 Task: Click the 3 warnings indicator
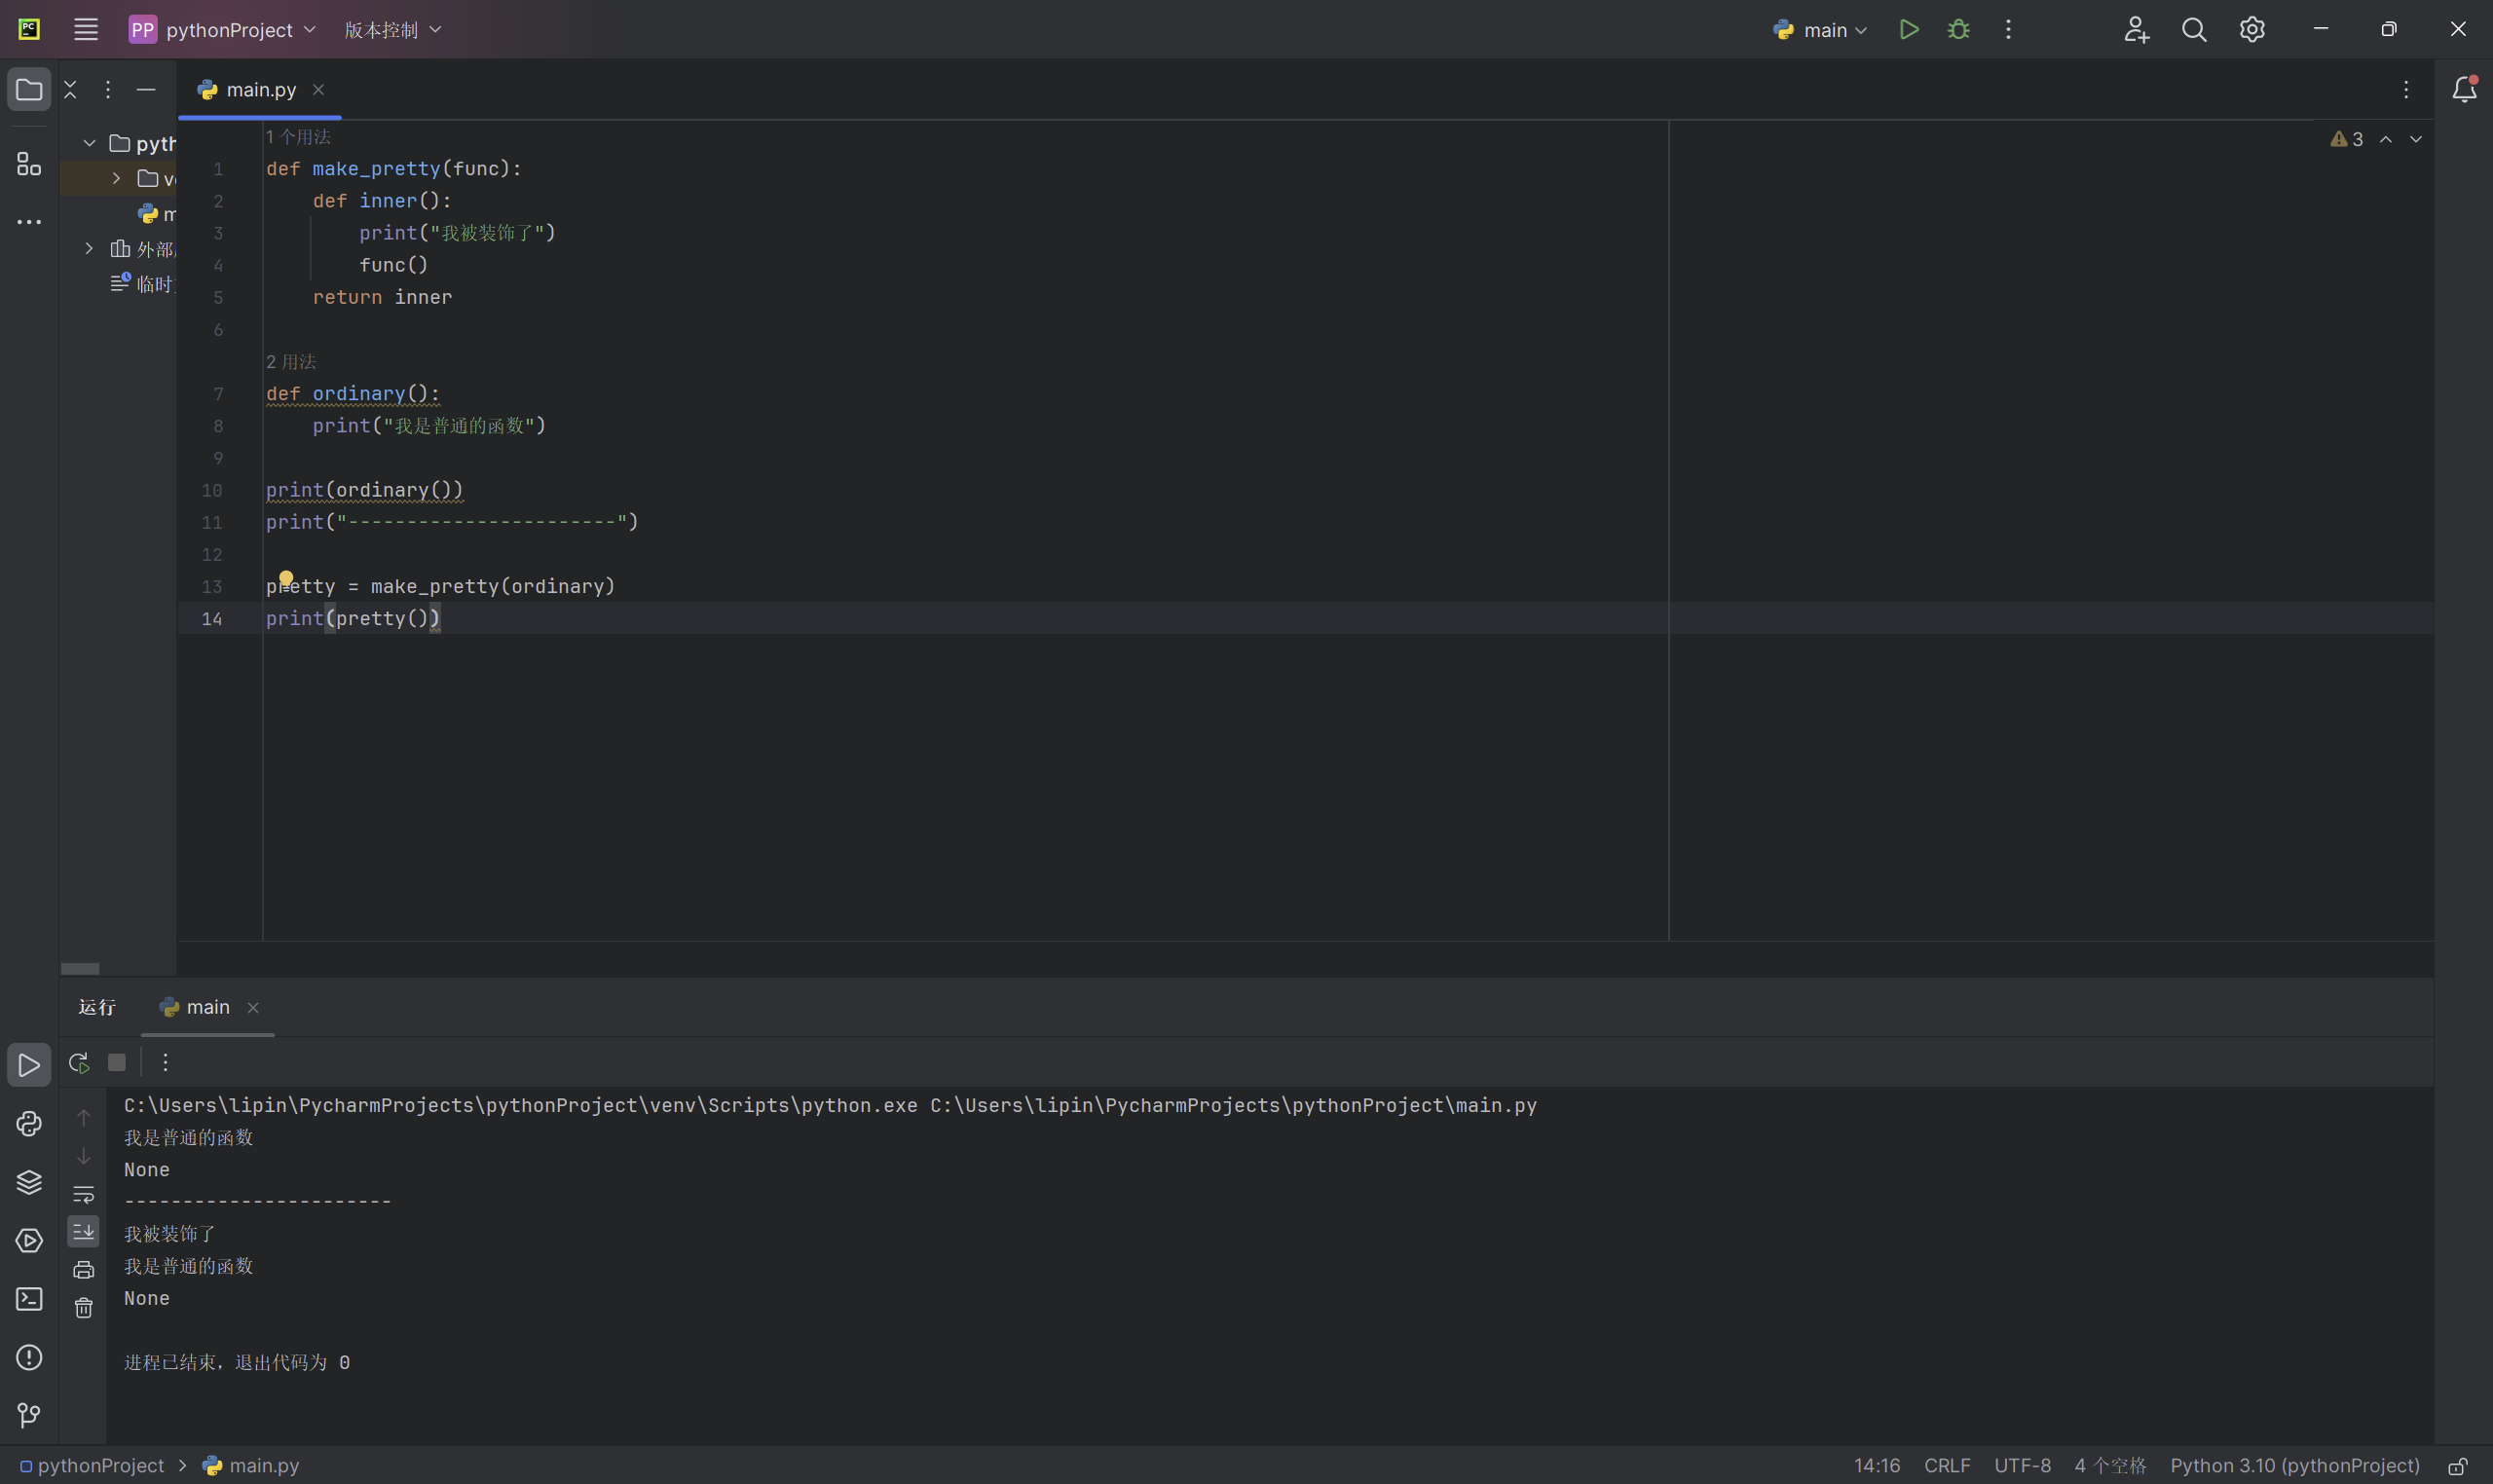pyautogui.click(x=2347, y=139)
